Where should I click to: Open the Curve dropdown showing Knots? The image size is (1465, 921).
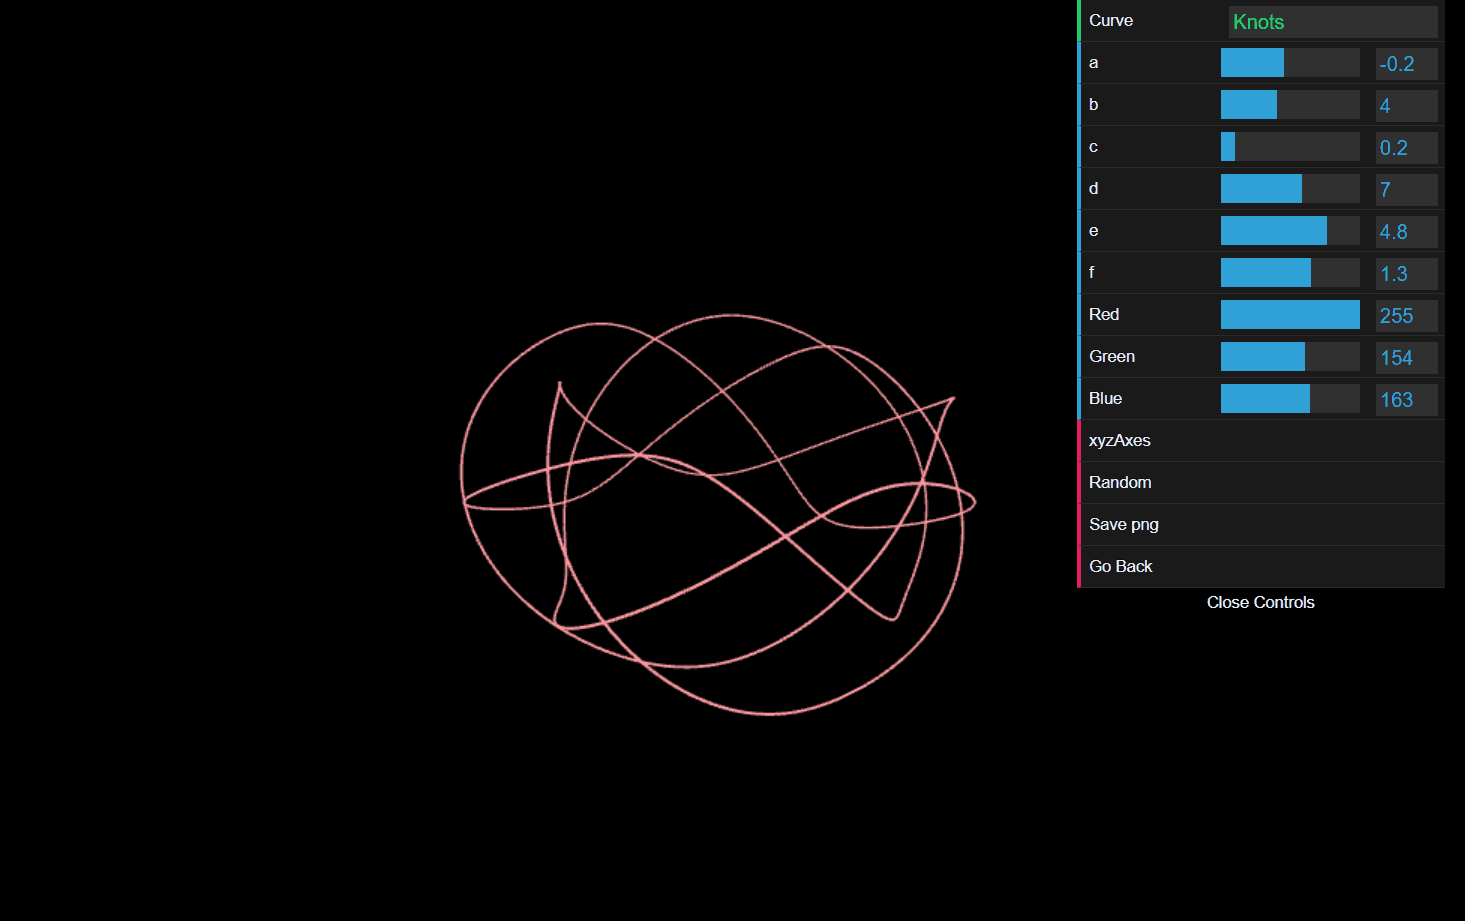click(x=1333, y=21)
